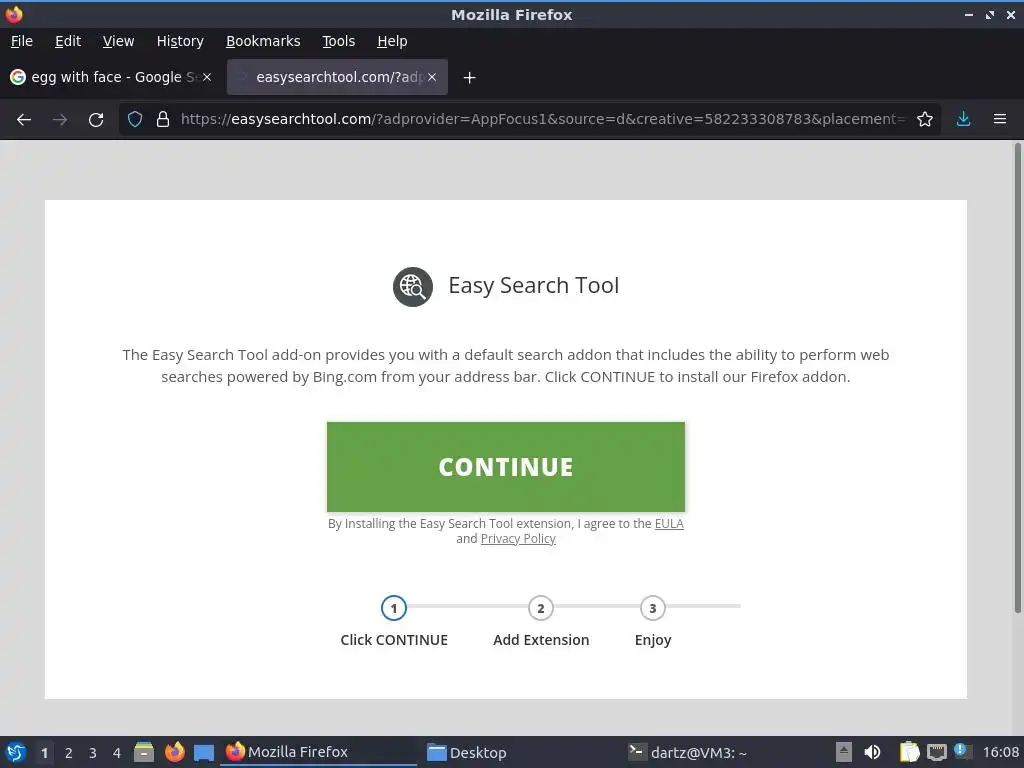Open the system start menu icon
The height and width of the screenshot is (768, 1024).
(x=16, y=752)
